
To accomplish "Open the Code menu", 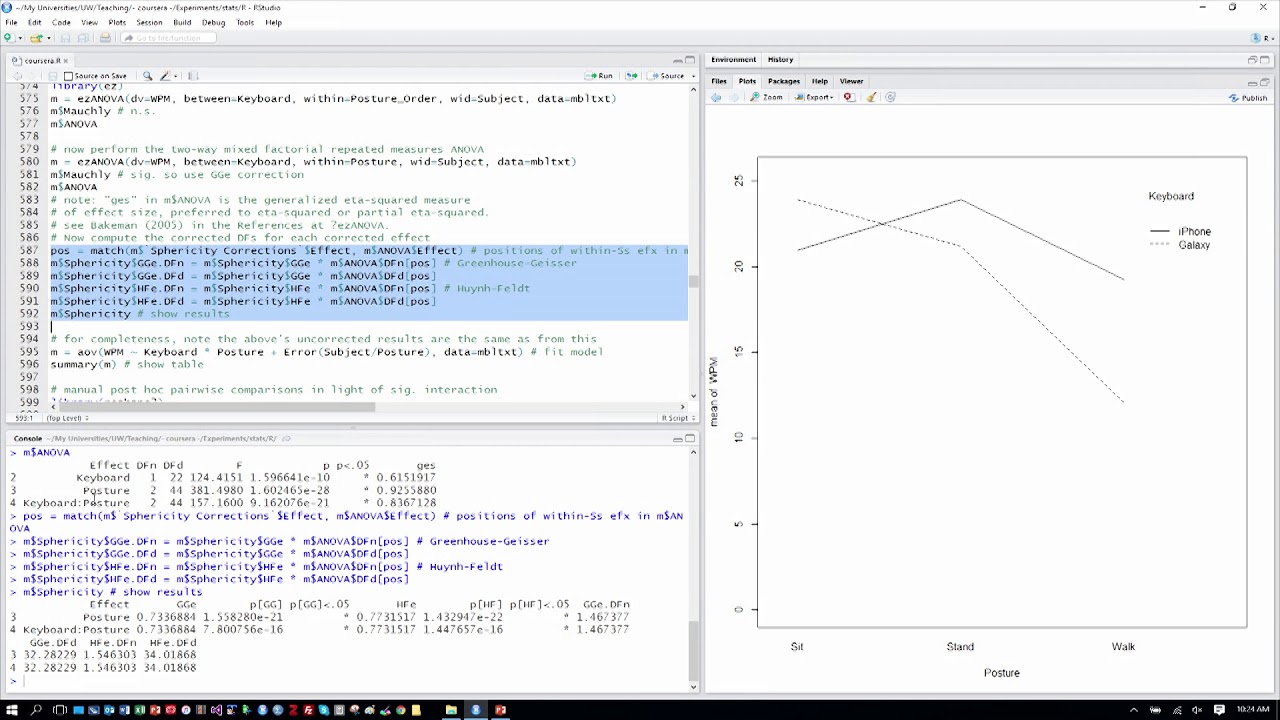I will click(61, 22).
